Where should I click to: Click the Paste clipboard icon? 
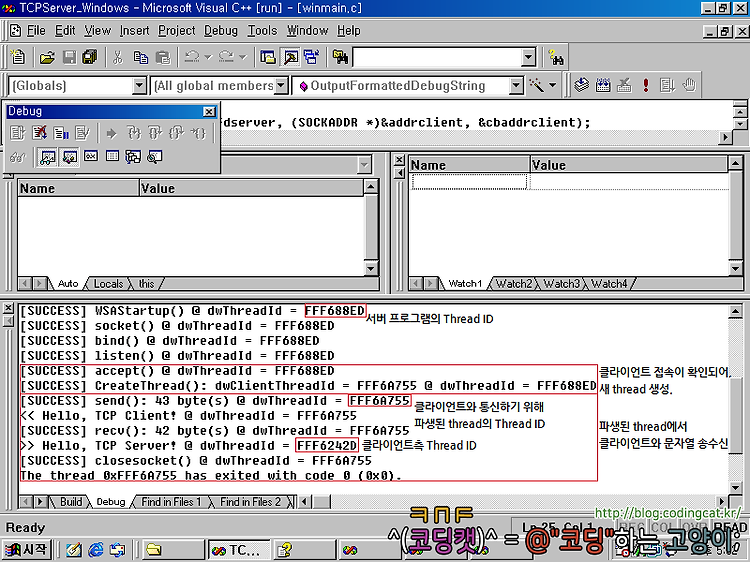coord(163,58)
